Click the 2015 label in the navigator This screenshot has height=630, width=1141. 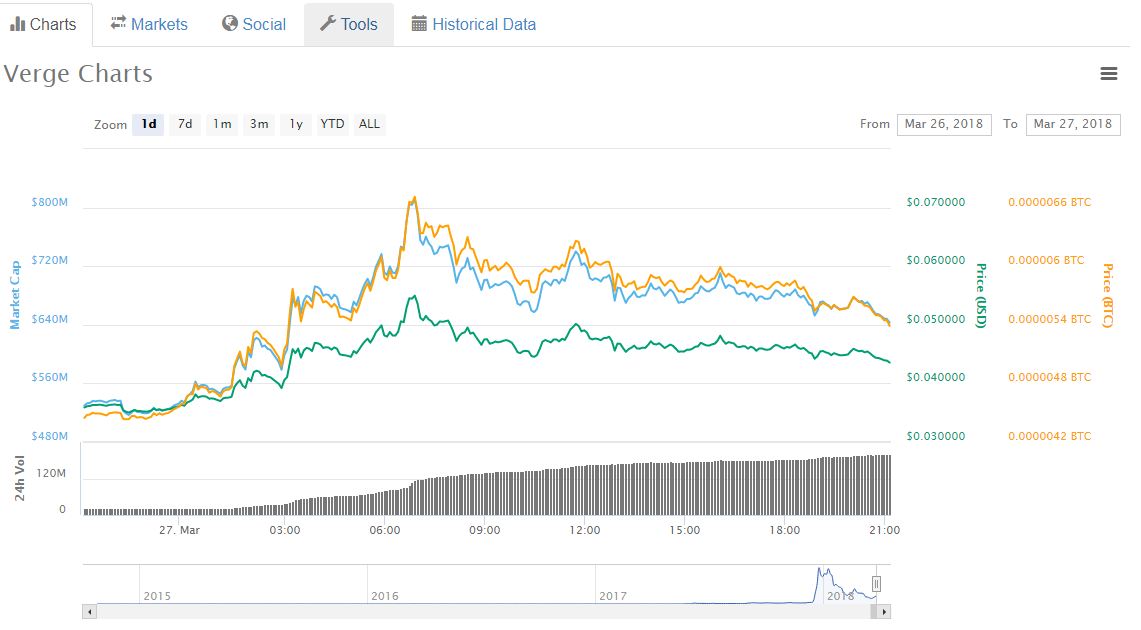point(156,597)
